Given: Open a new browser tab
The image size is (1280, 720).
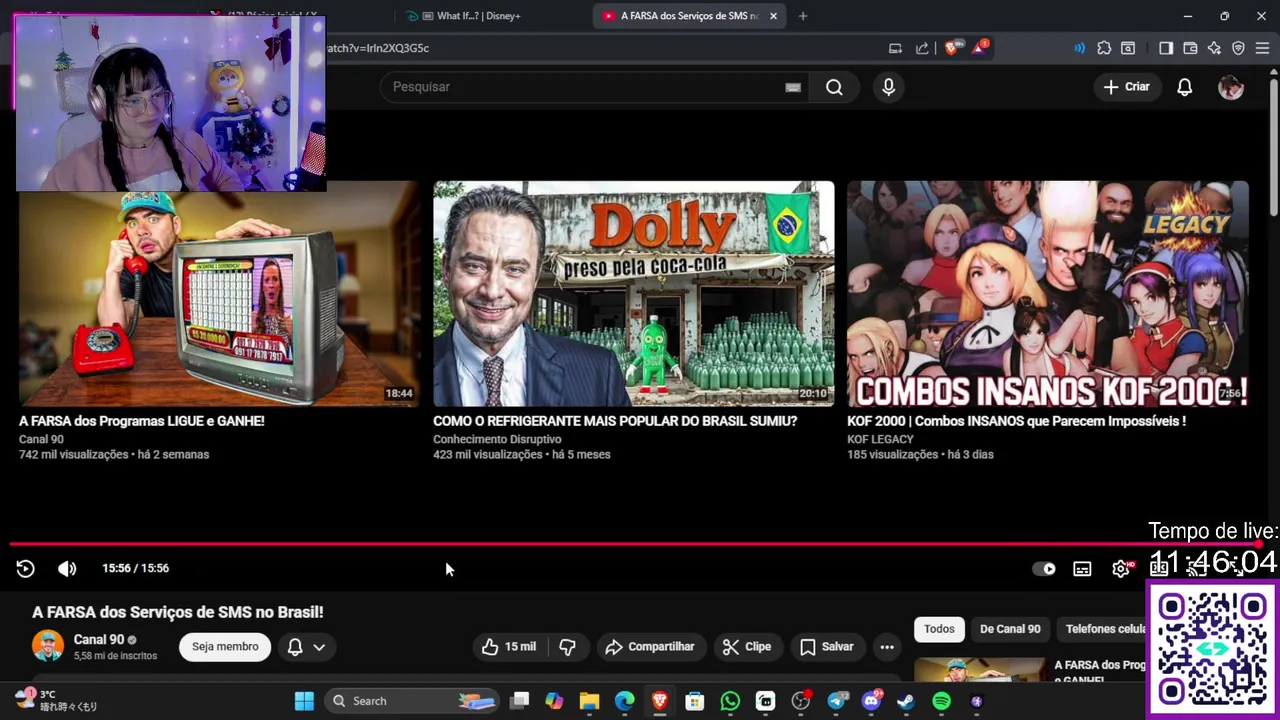Looking at the screenshot, I should click(802, 16).
